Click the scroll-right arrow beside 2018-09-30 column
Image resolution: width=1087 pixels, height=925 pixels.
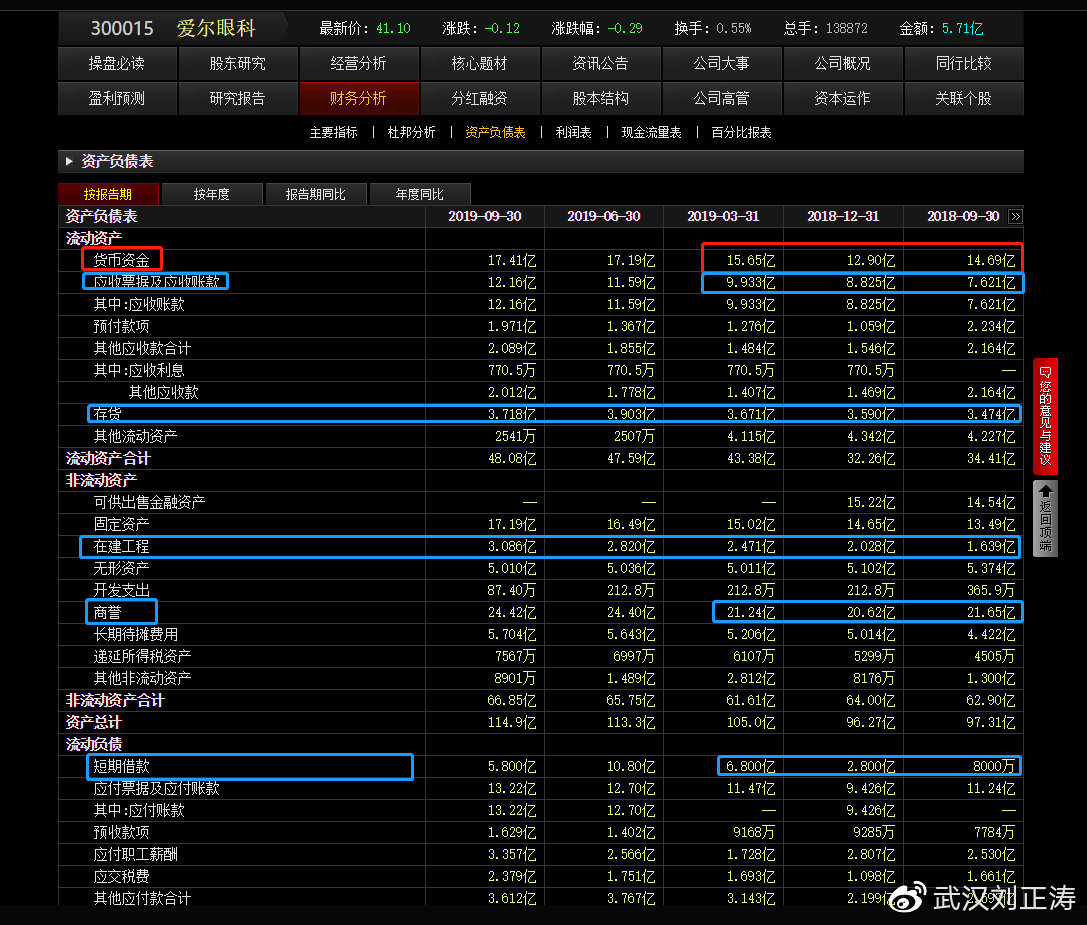[x=1015, y=217]
